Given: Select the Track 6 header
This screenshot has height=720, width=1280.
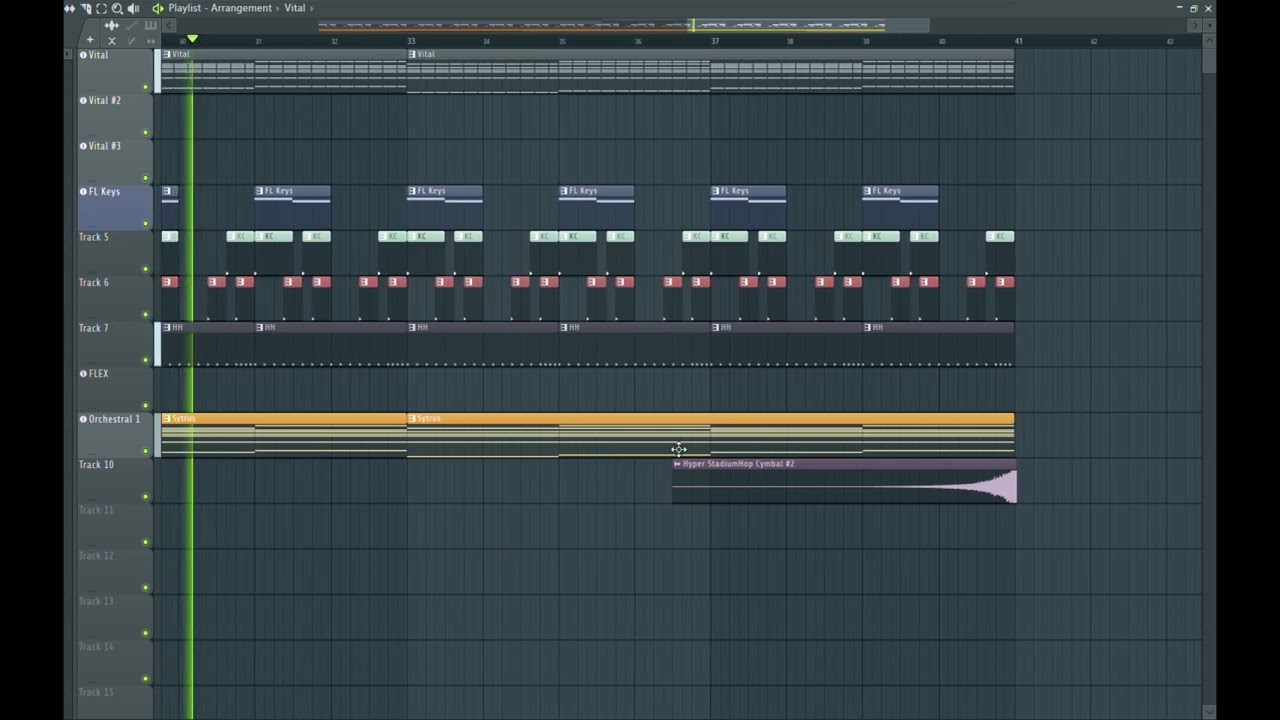Looking at the screenshot, I should 115,298.
